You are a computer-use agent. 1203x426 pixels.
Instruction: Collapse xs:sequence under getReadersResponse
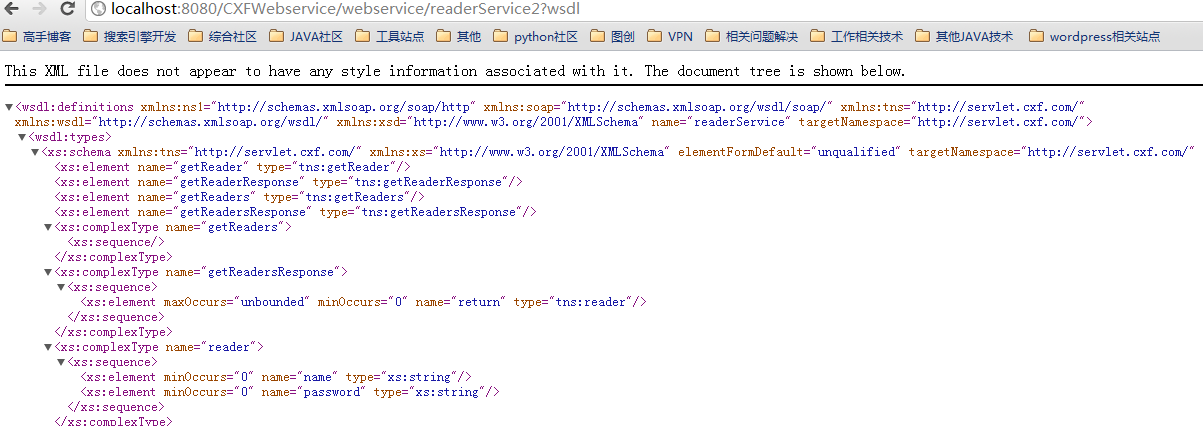[62, 287]
